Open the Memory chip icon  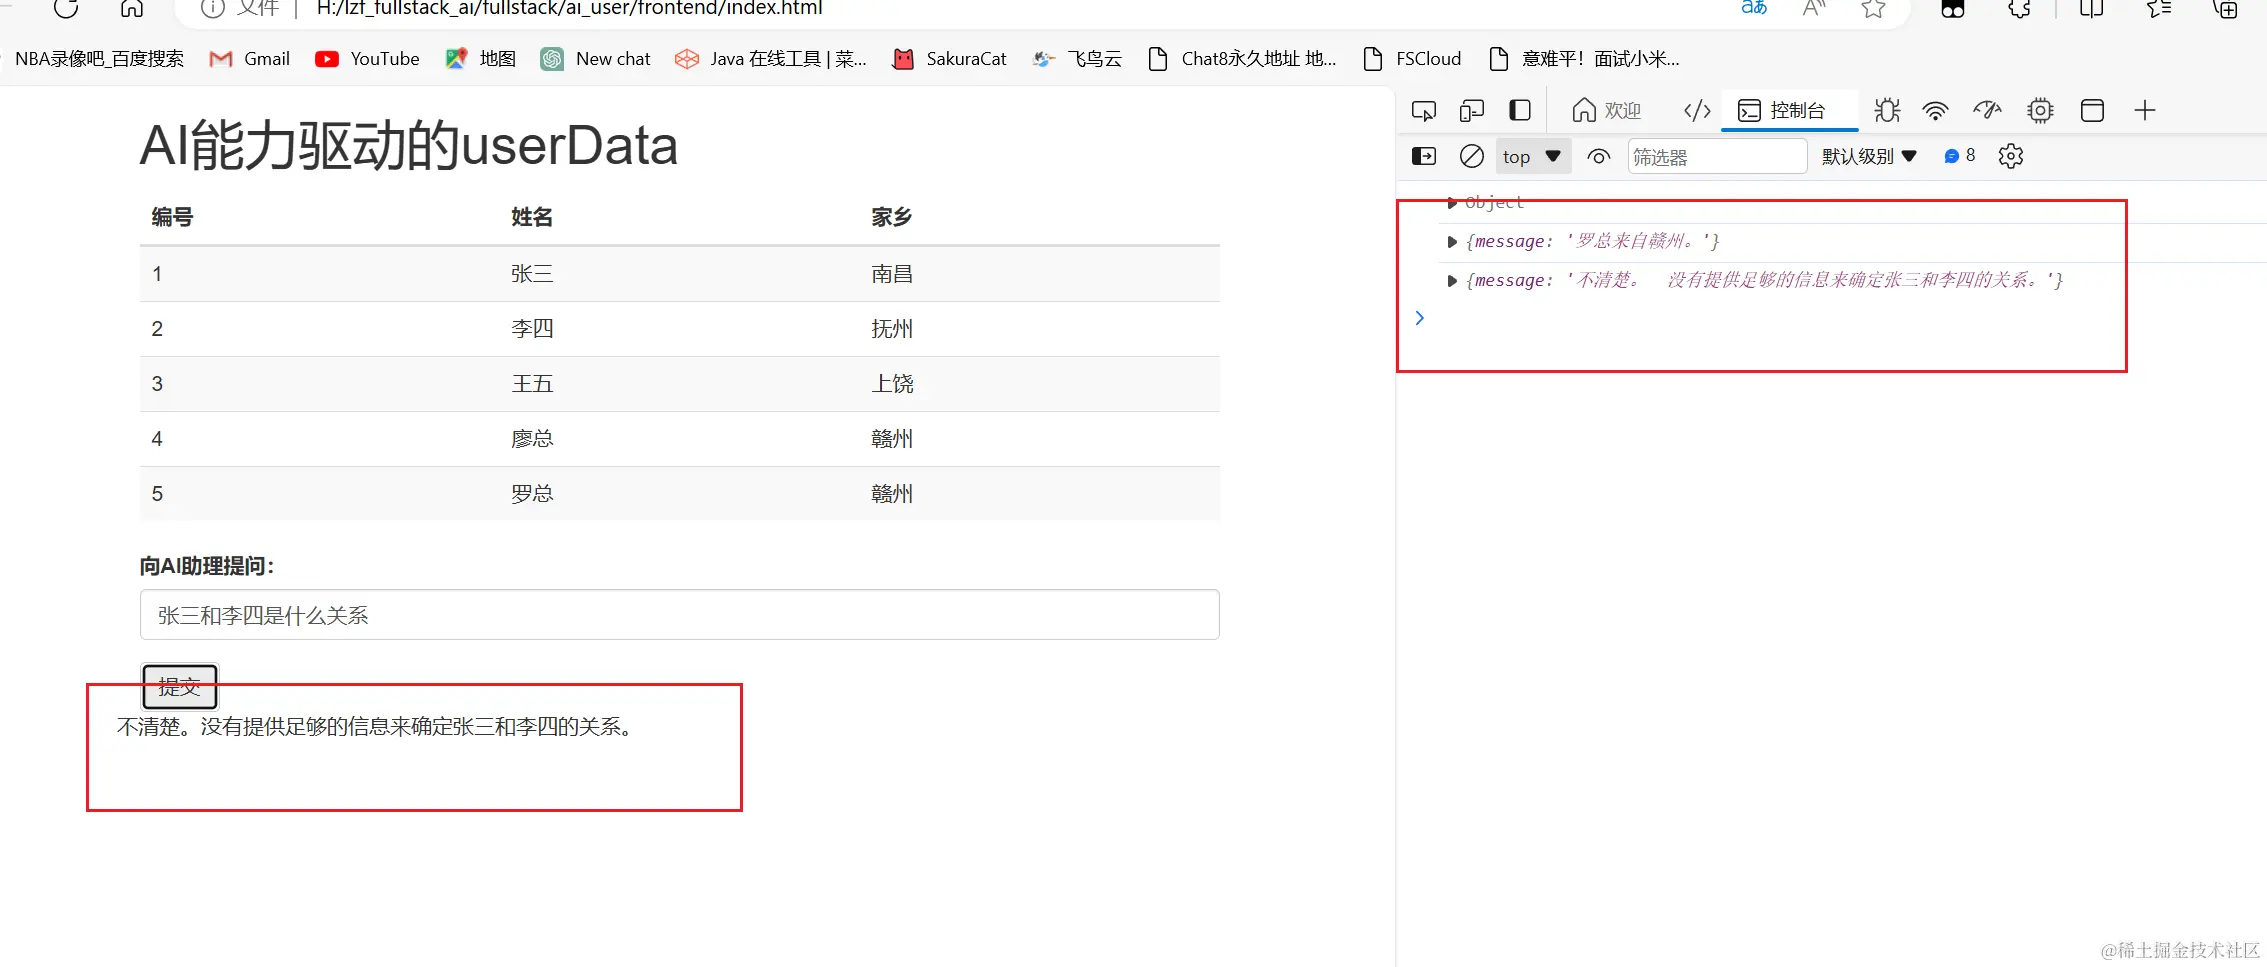pos(2040,110)
